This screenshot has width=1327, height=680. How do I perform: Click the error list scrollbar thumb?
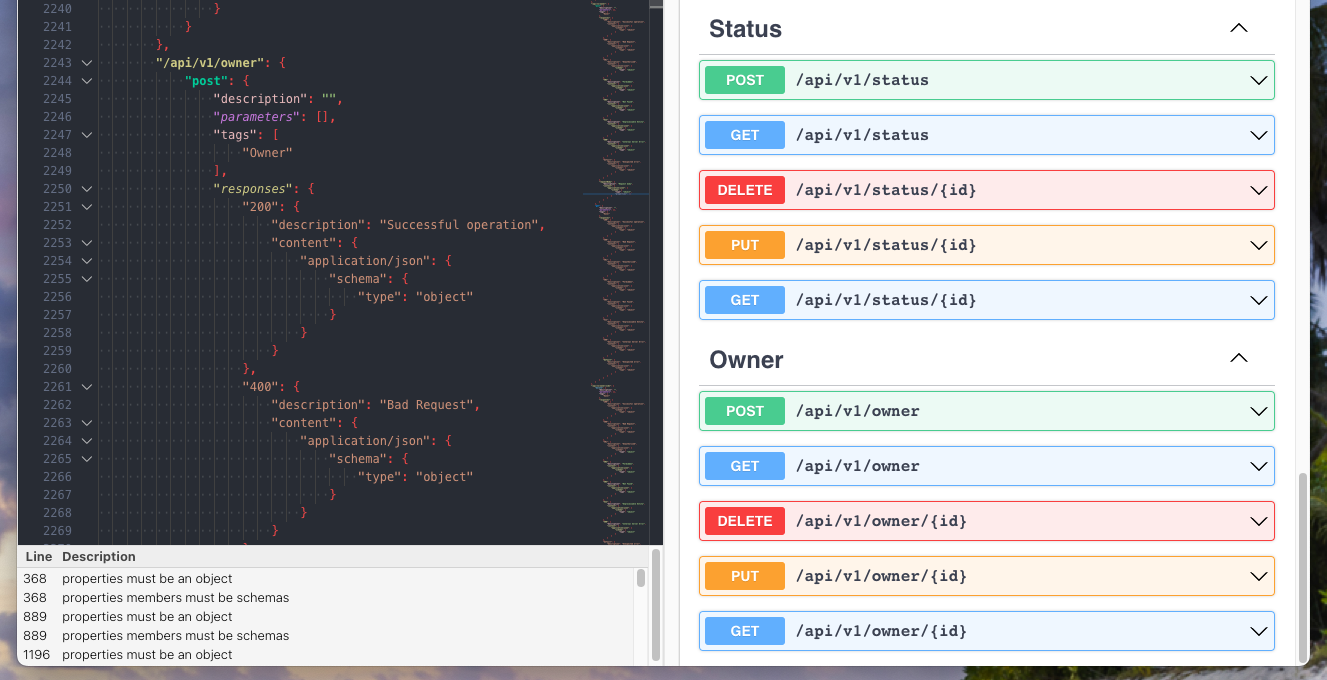[x=641, y=578]
